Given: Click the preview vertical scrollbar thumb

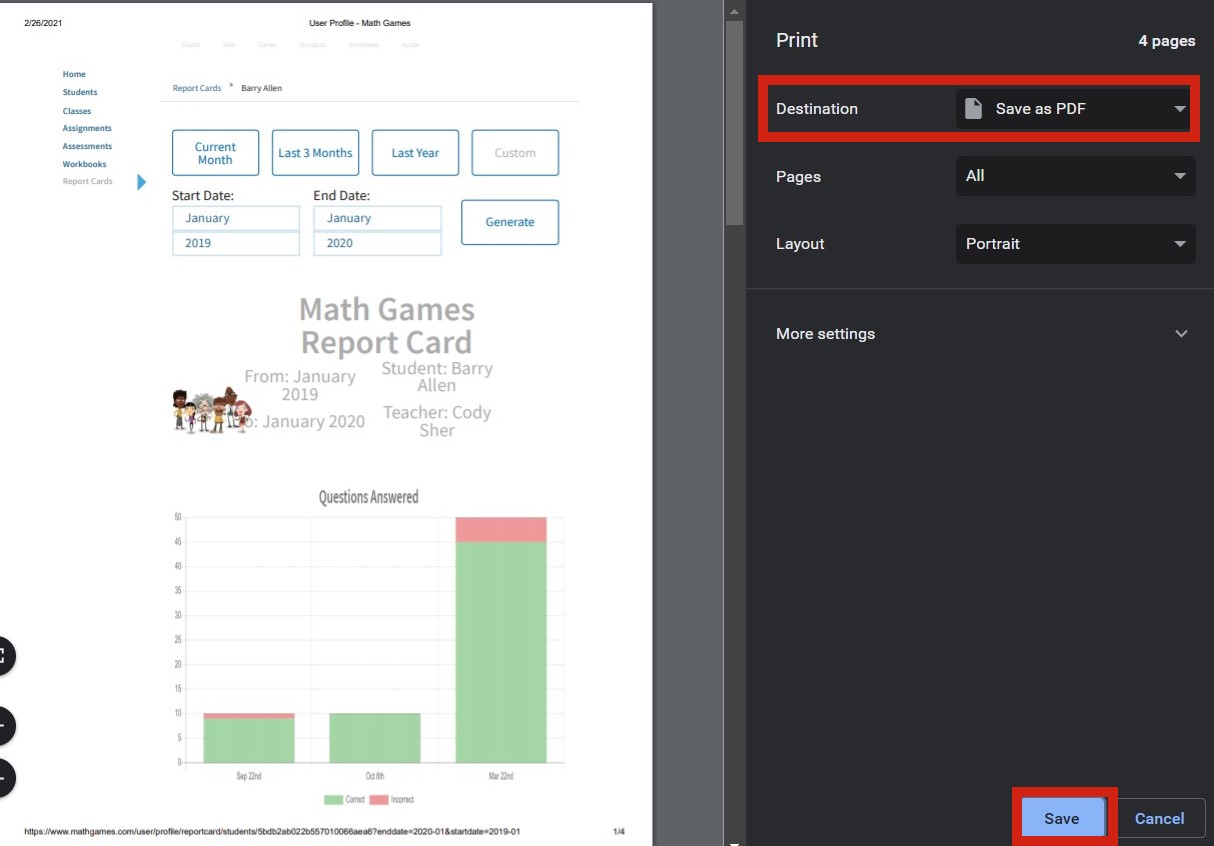Looking at the screenshot, I should [x=734, y=120].
